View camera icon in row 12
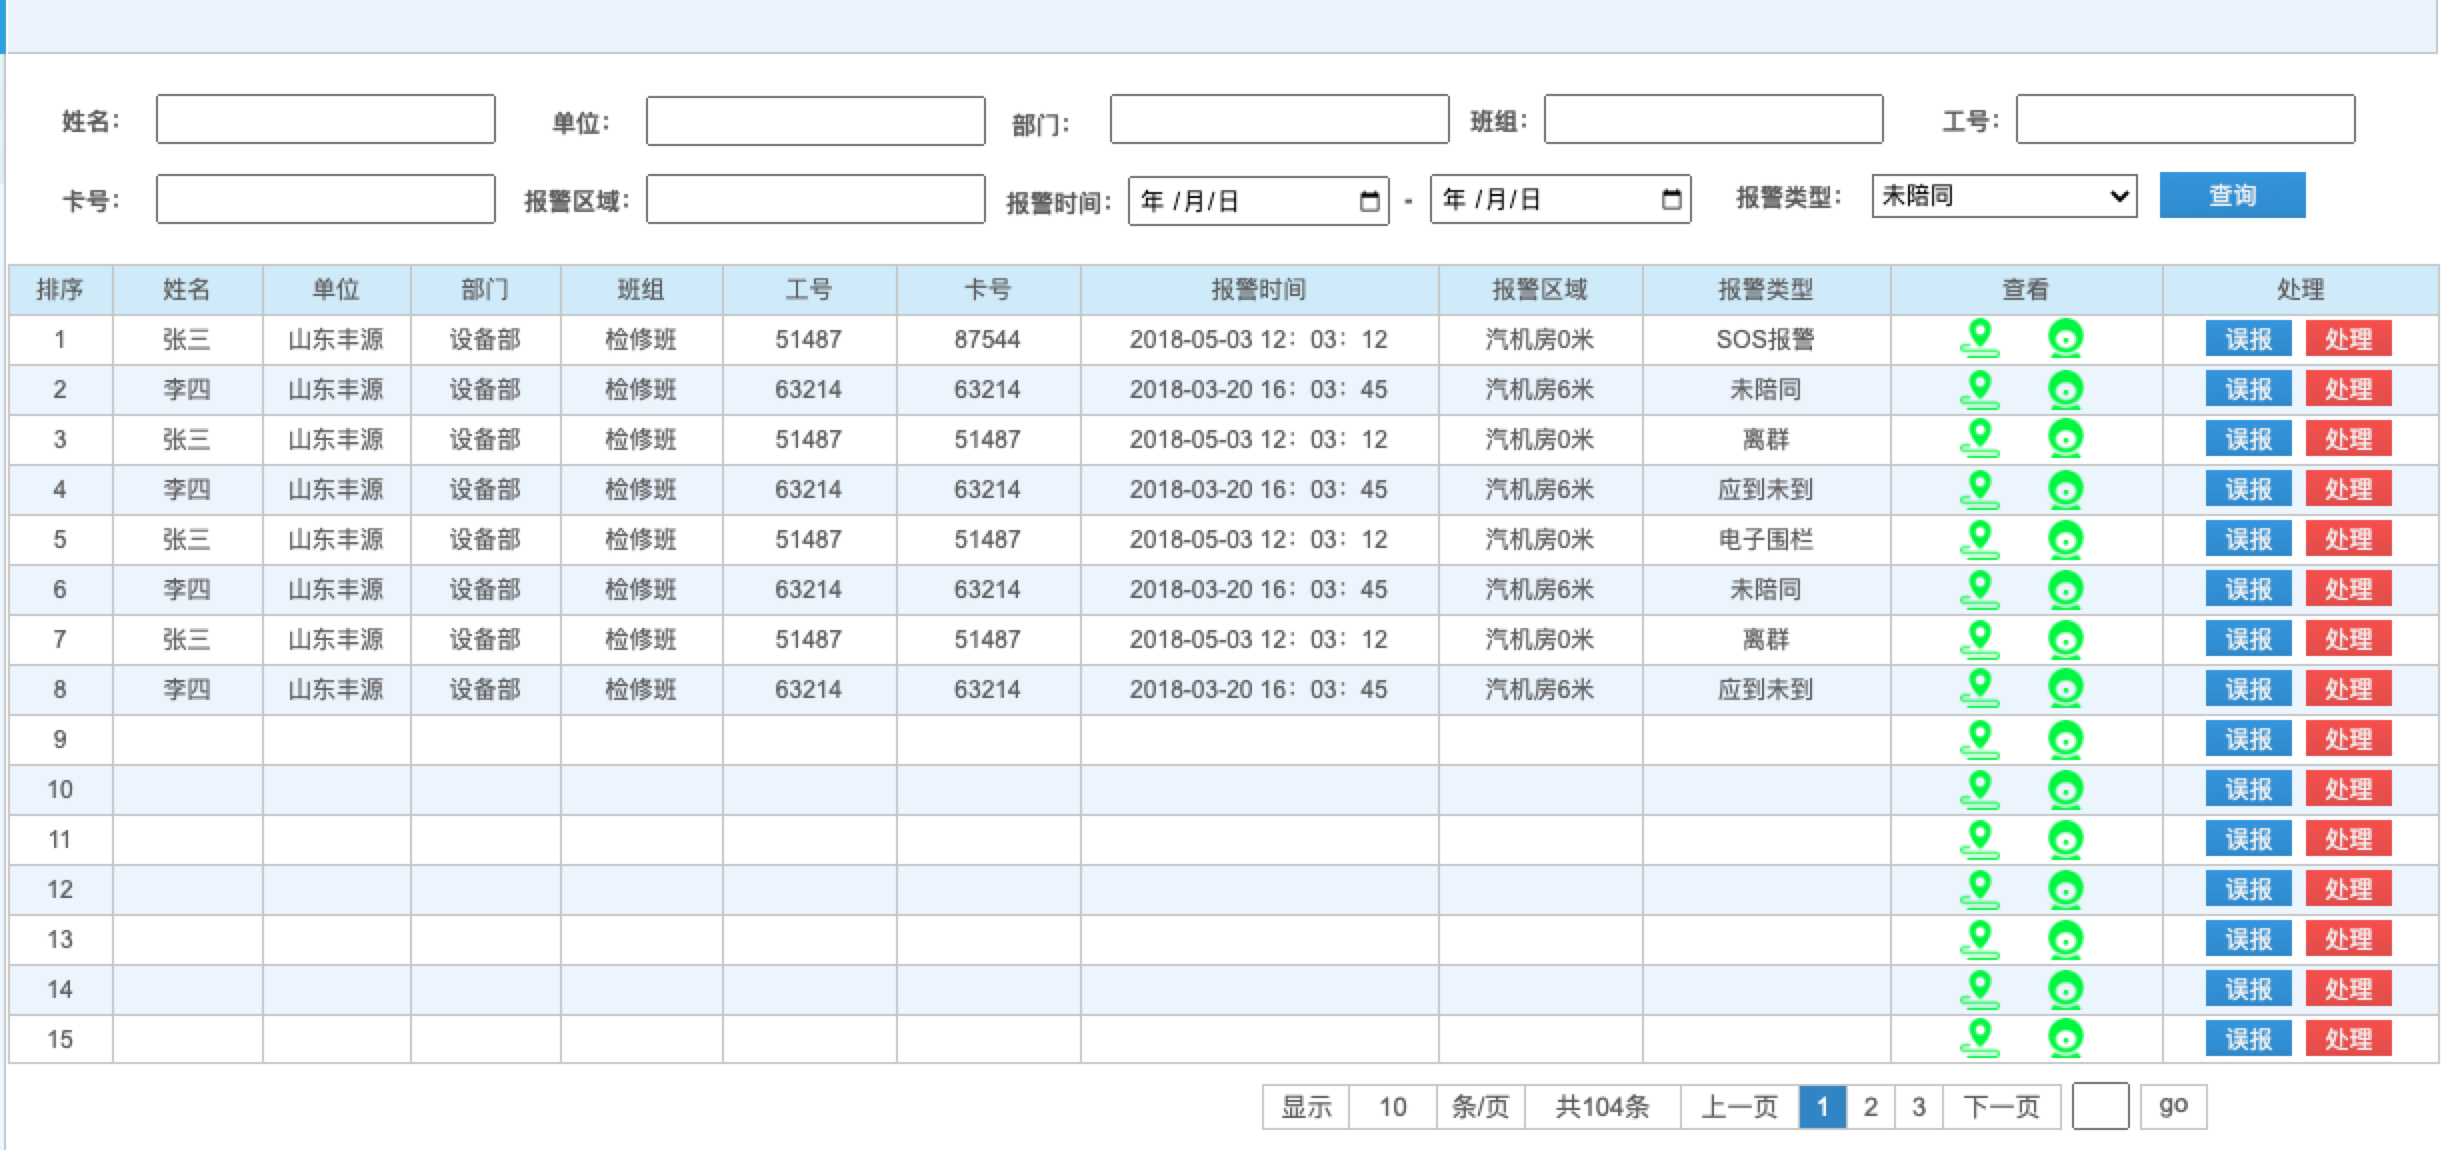Image resolution: width=2446 pixels, height=1150 pixels. (2065, 889)
